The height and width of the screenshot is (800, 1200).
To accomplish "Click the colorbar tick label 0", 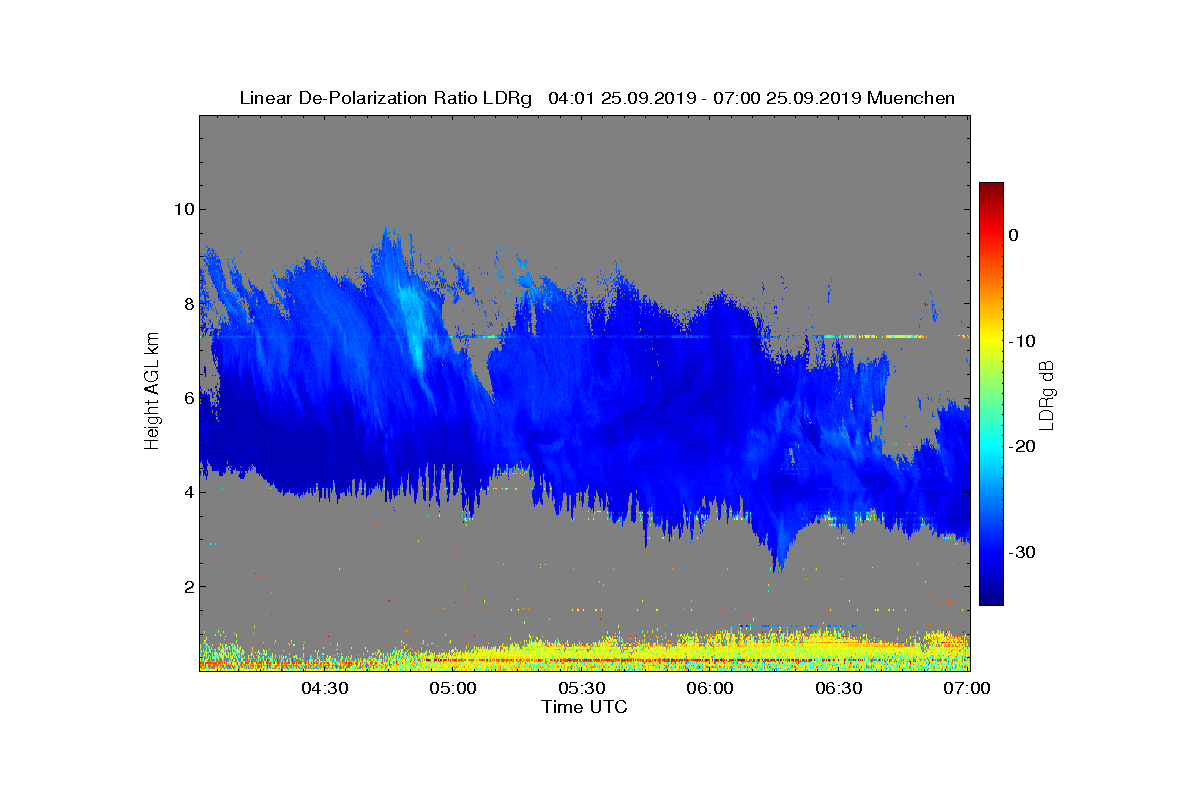I will [1014, 235].
